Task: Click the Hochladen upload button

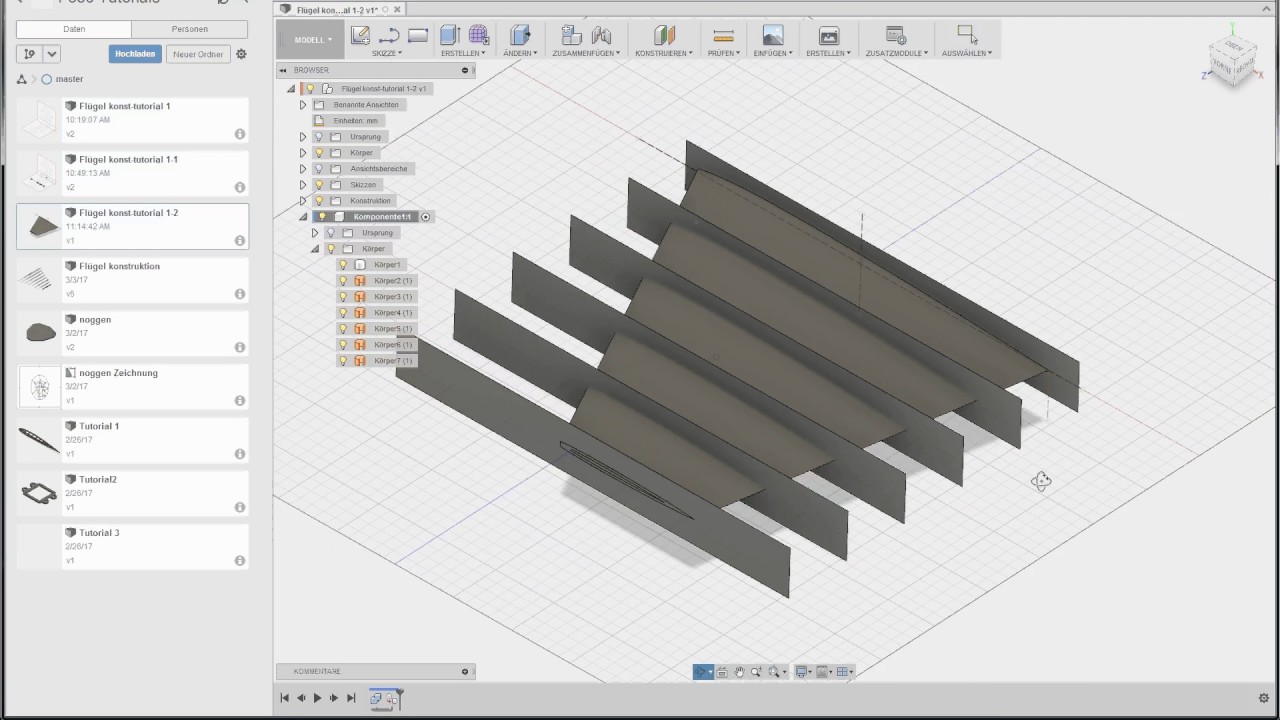Action: (135, 54)
